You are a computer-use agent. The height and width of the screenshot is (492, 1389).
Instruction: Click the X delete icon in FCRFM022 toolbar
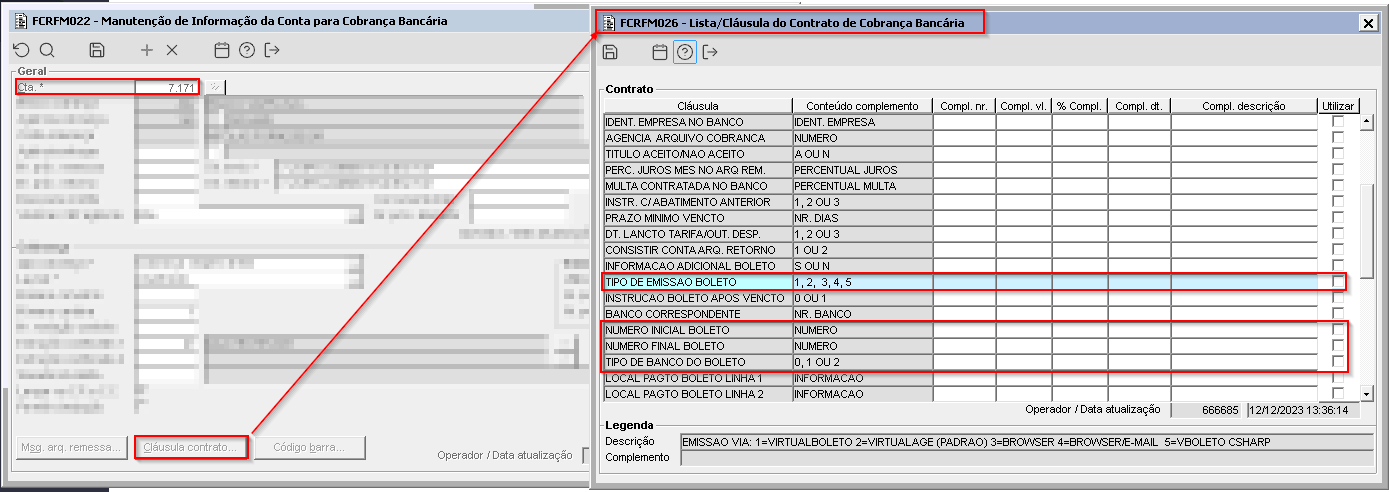(x=172, y=50)
